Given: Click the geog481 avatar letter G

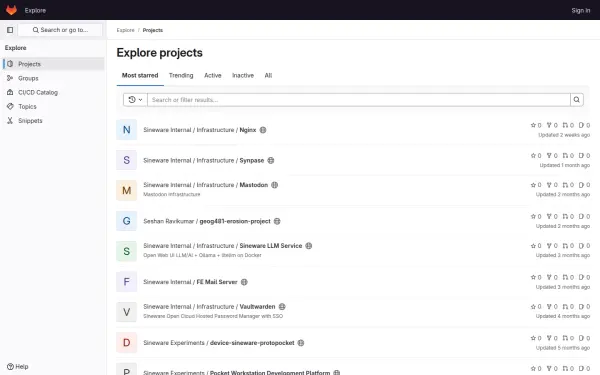Looking at the screenshot, I should 127,221.
